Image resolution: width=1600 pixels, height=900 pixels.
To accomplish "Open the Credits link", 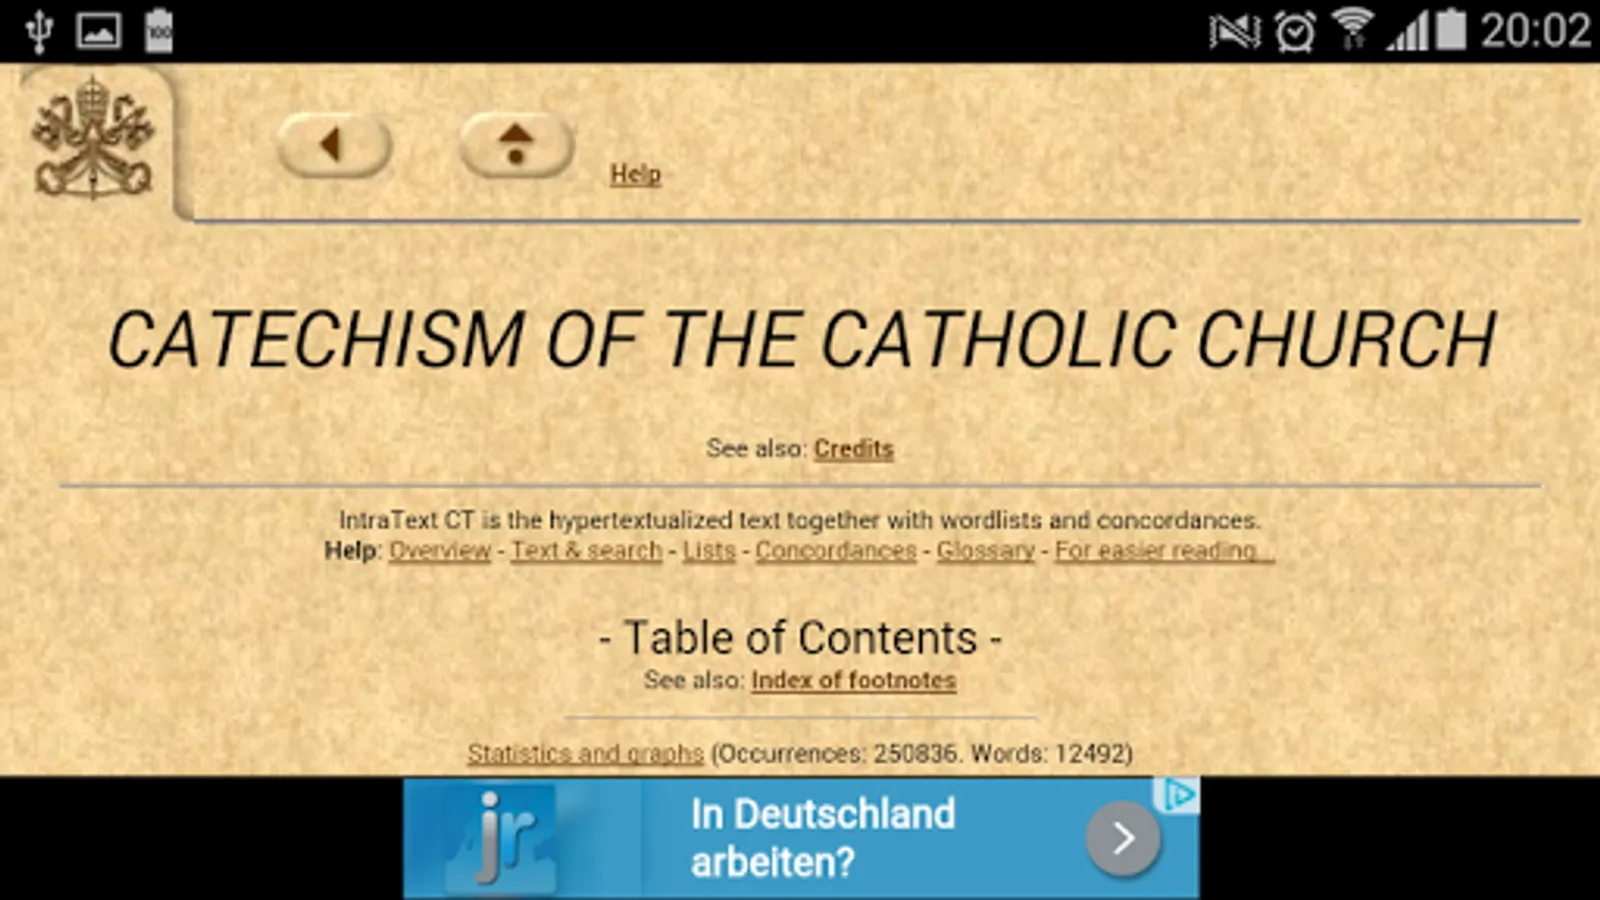I will (853, 449).
